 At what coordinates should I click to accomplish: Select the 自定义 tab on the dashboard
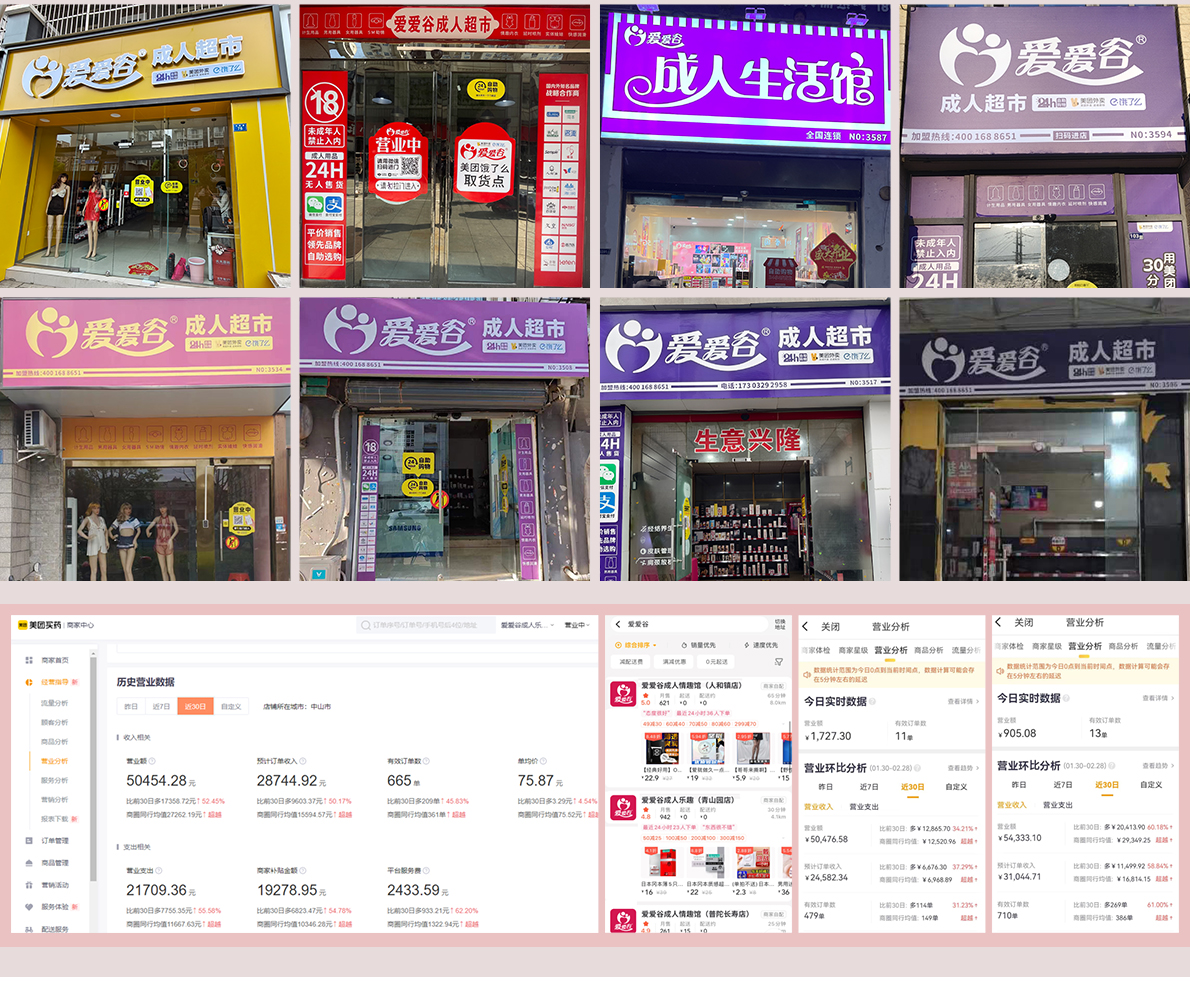point(231,706)
